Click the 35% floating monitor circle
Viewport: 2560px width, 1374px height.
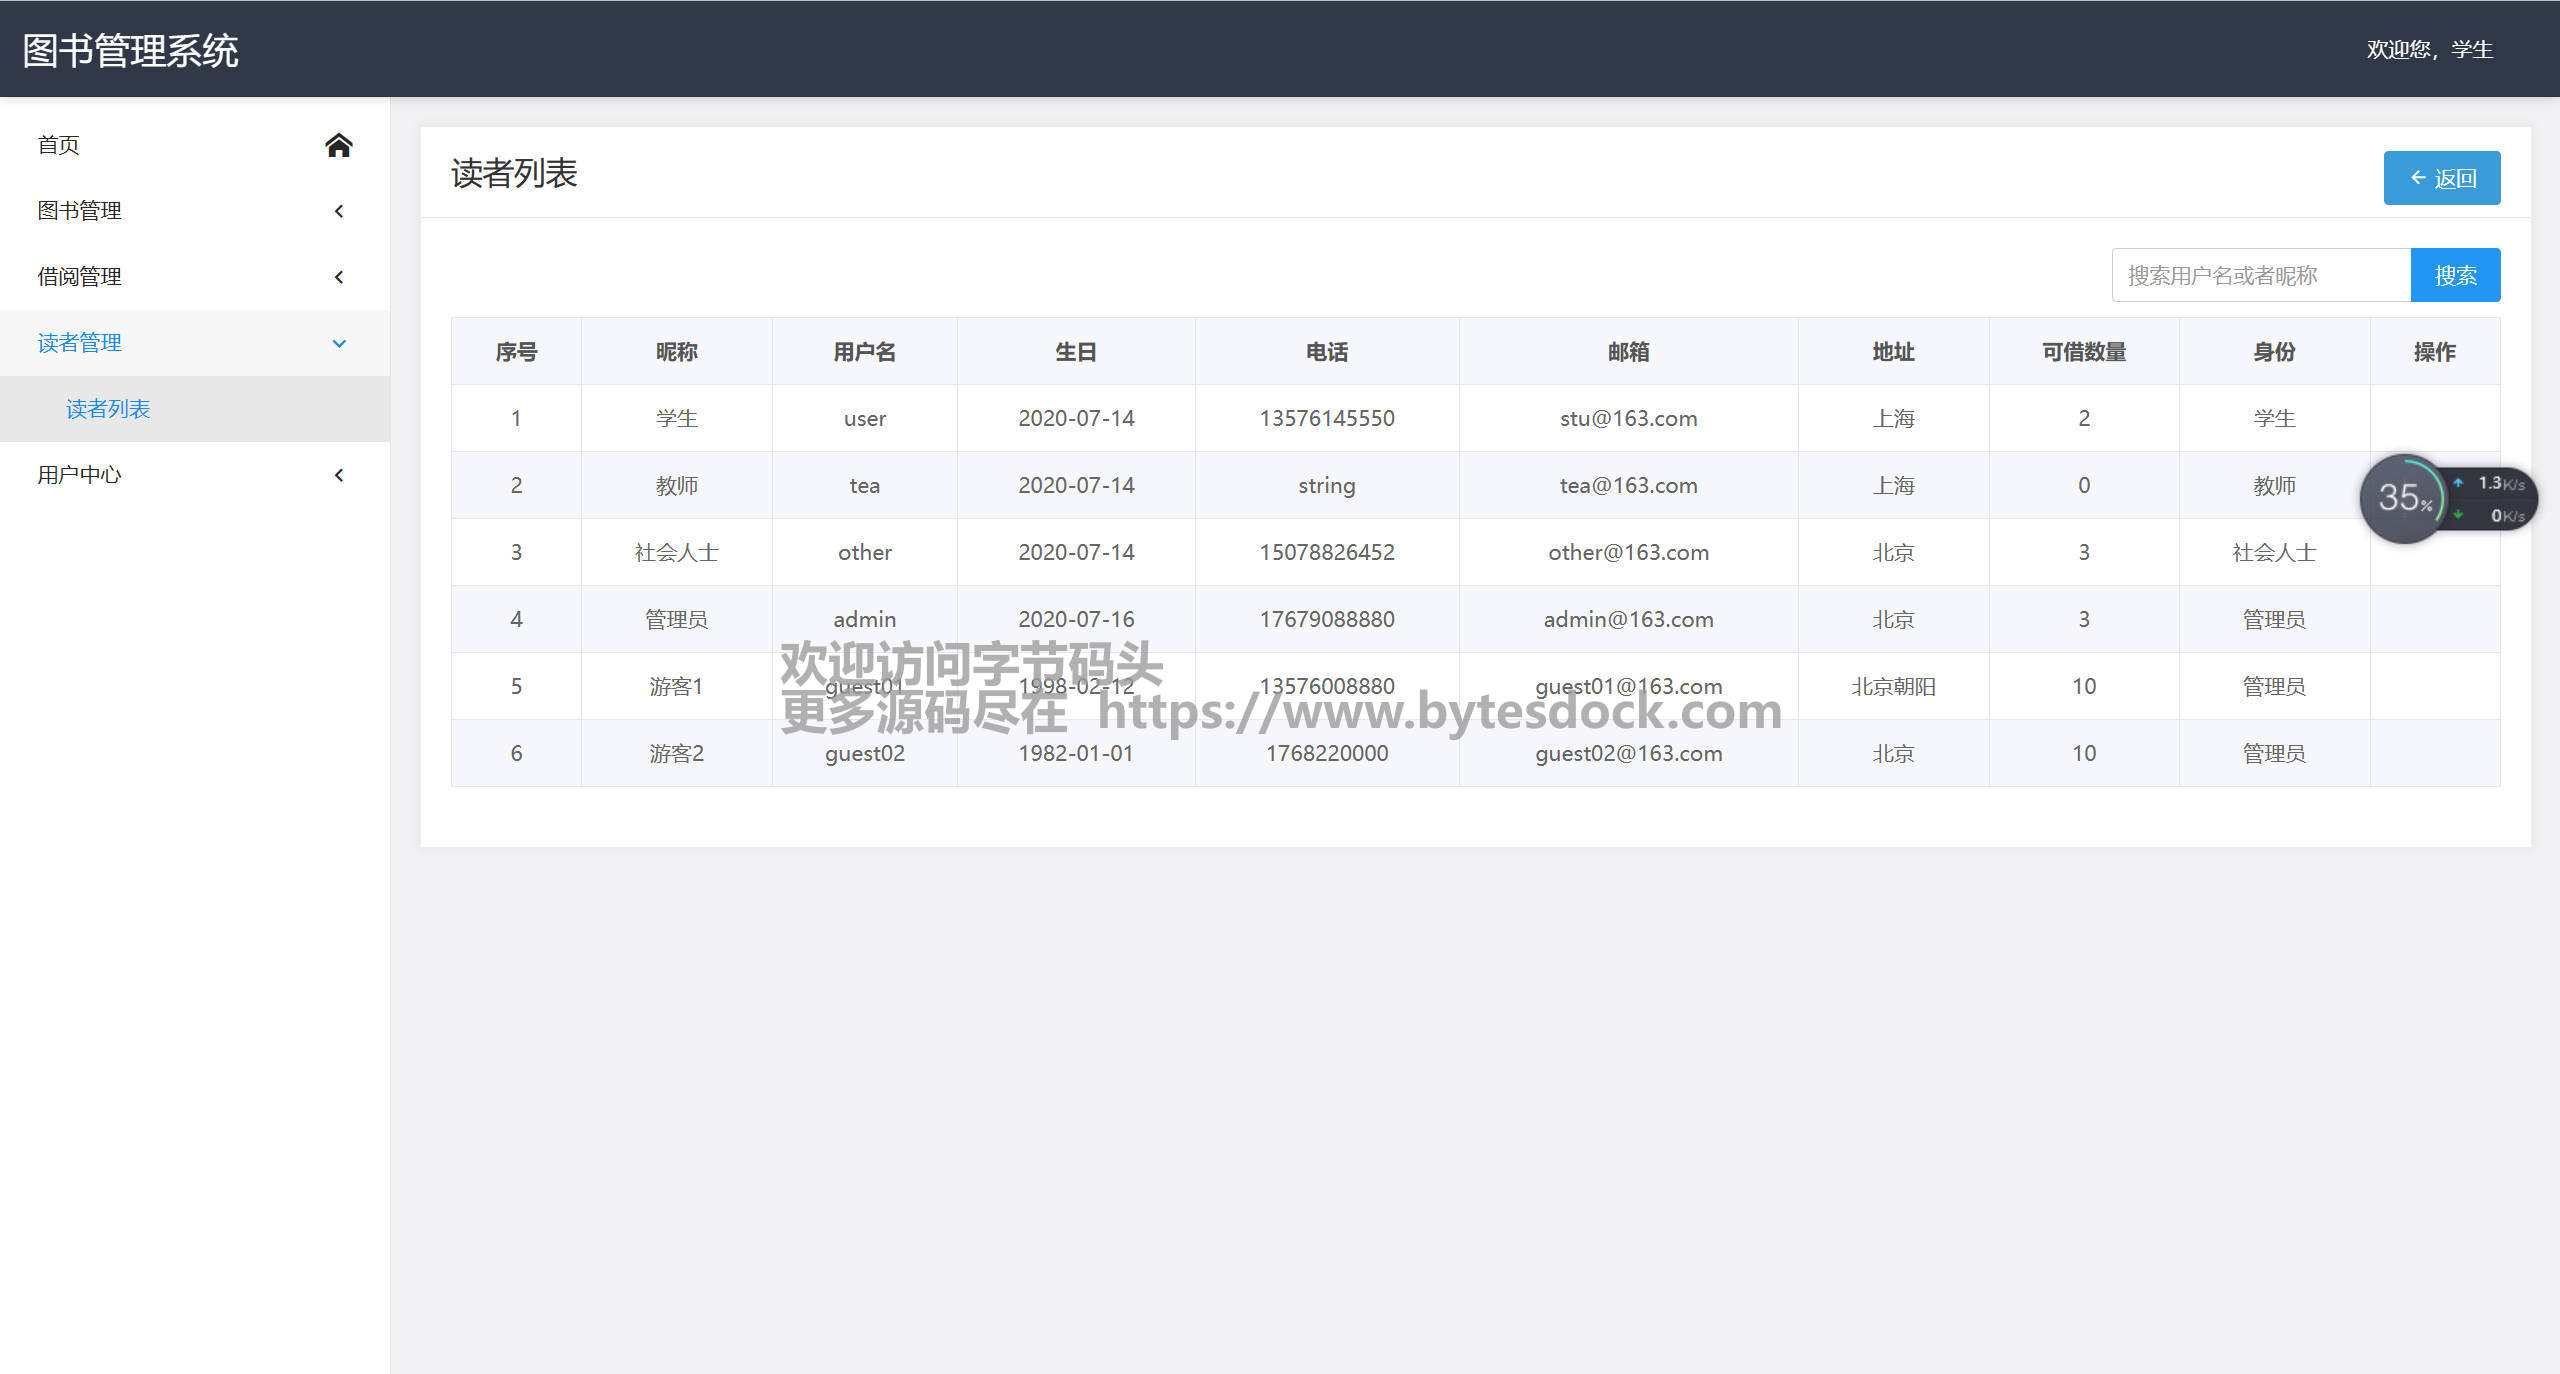[x=2402, y=498]
